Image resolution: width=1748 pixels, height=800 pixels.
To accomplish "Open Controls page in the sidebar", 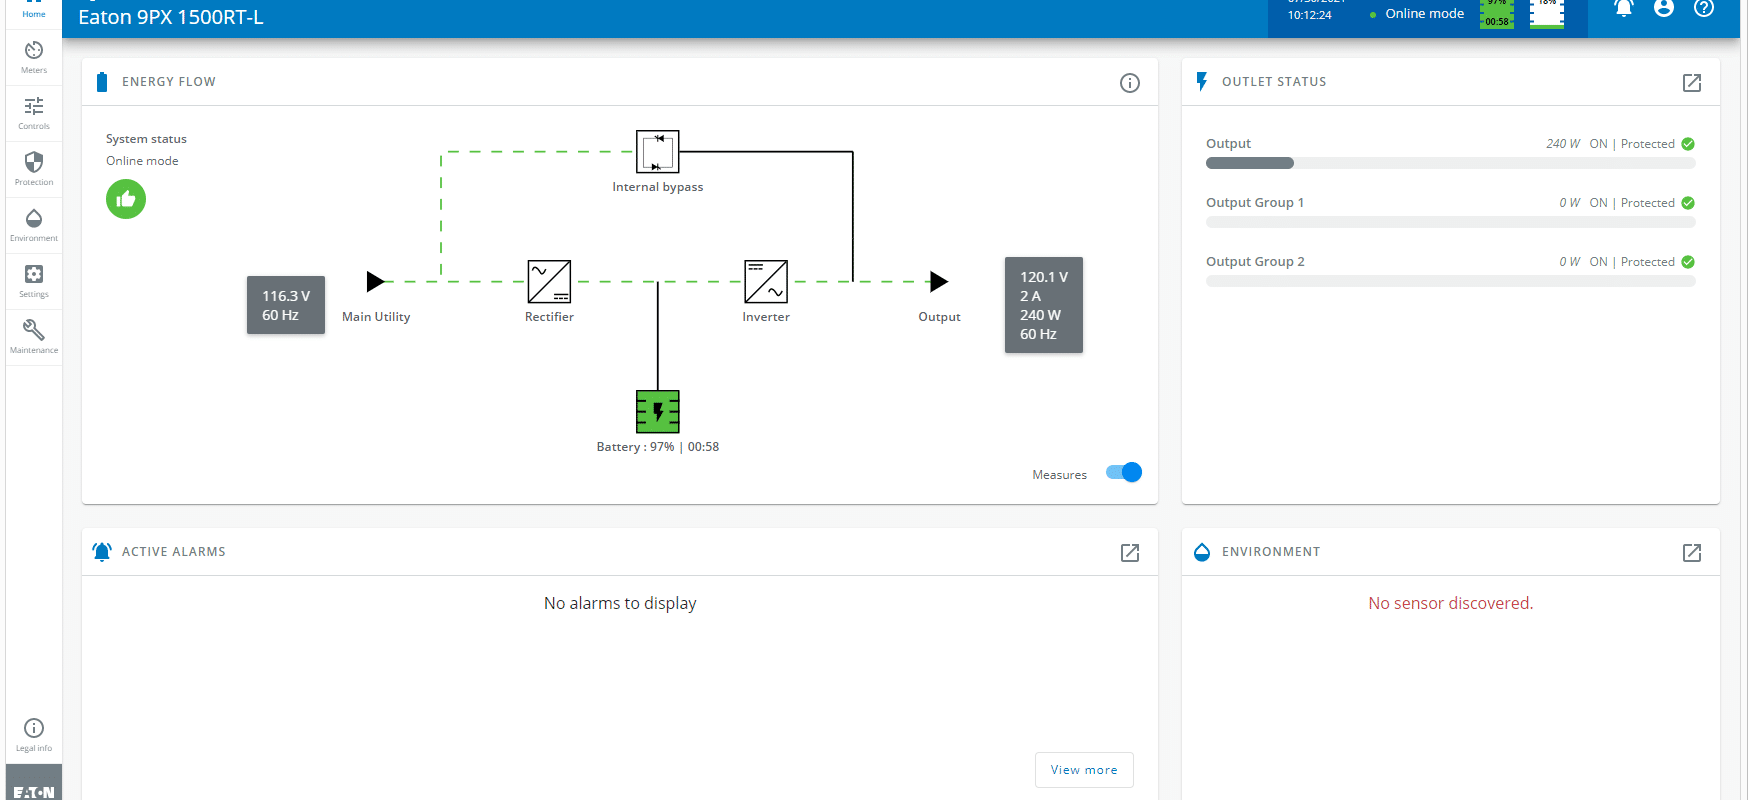I will 34,114.
